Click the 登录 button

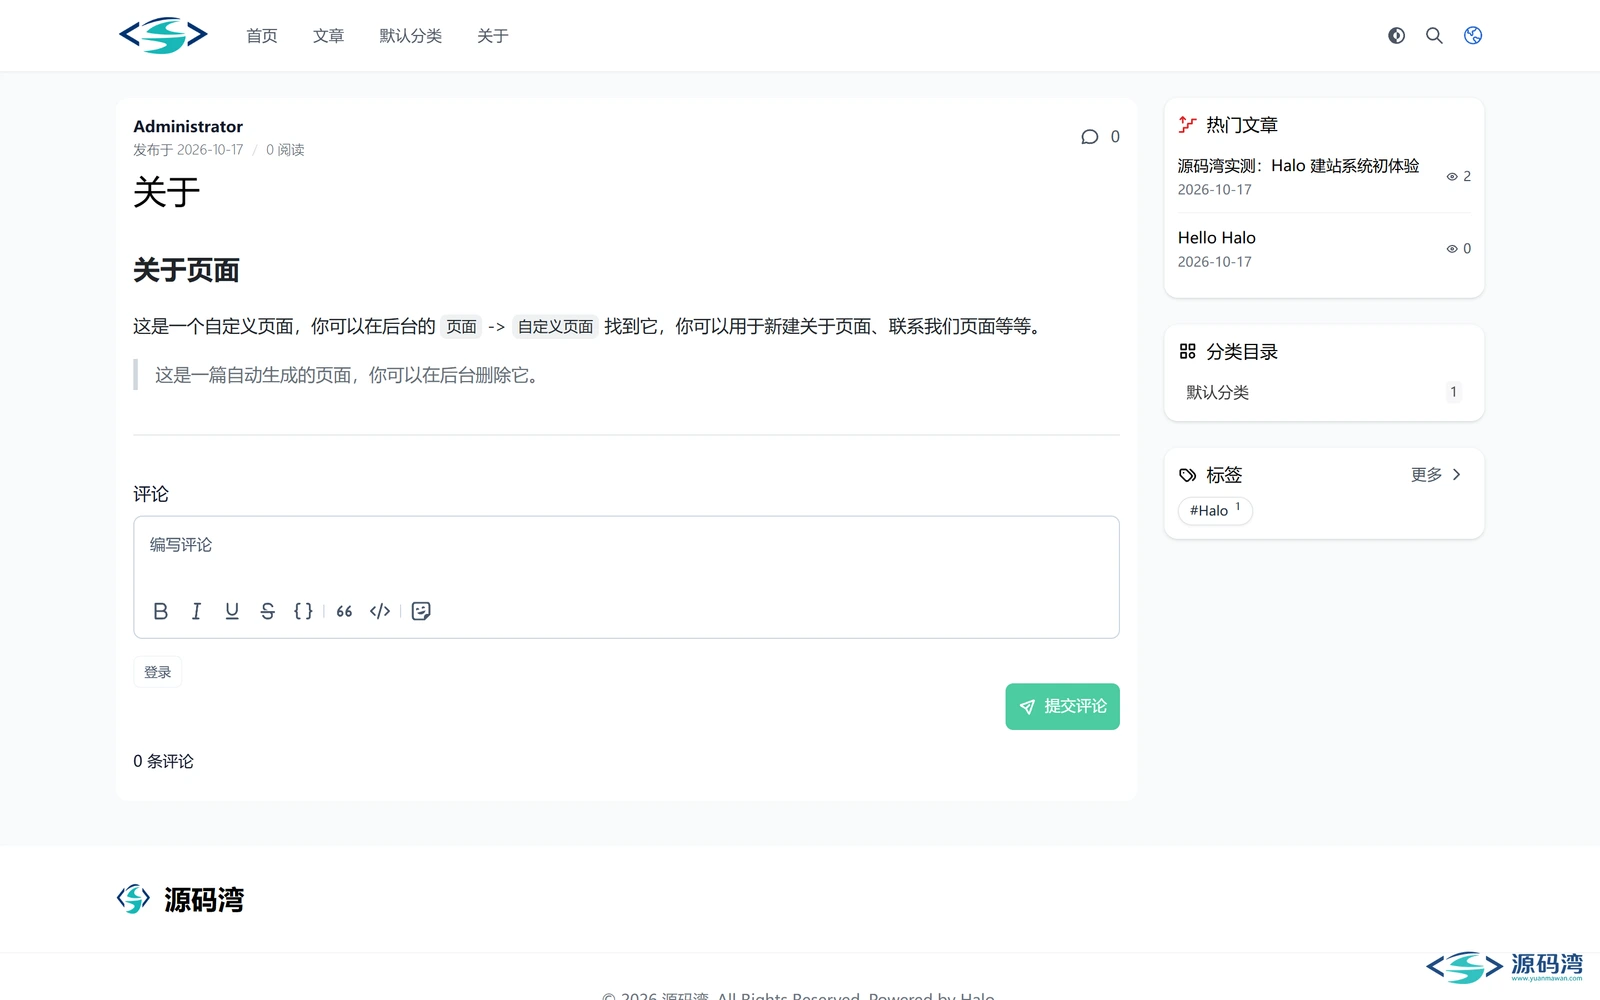click(x=157, y=672)
